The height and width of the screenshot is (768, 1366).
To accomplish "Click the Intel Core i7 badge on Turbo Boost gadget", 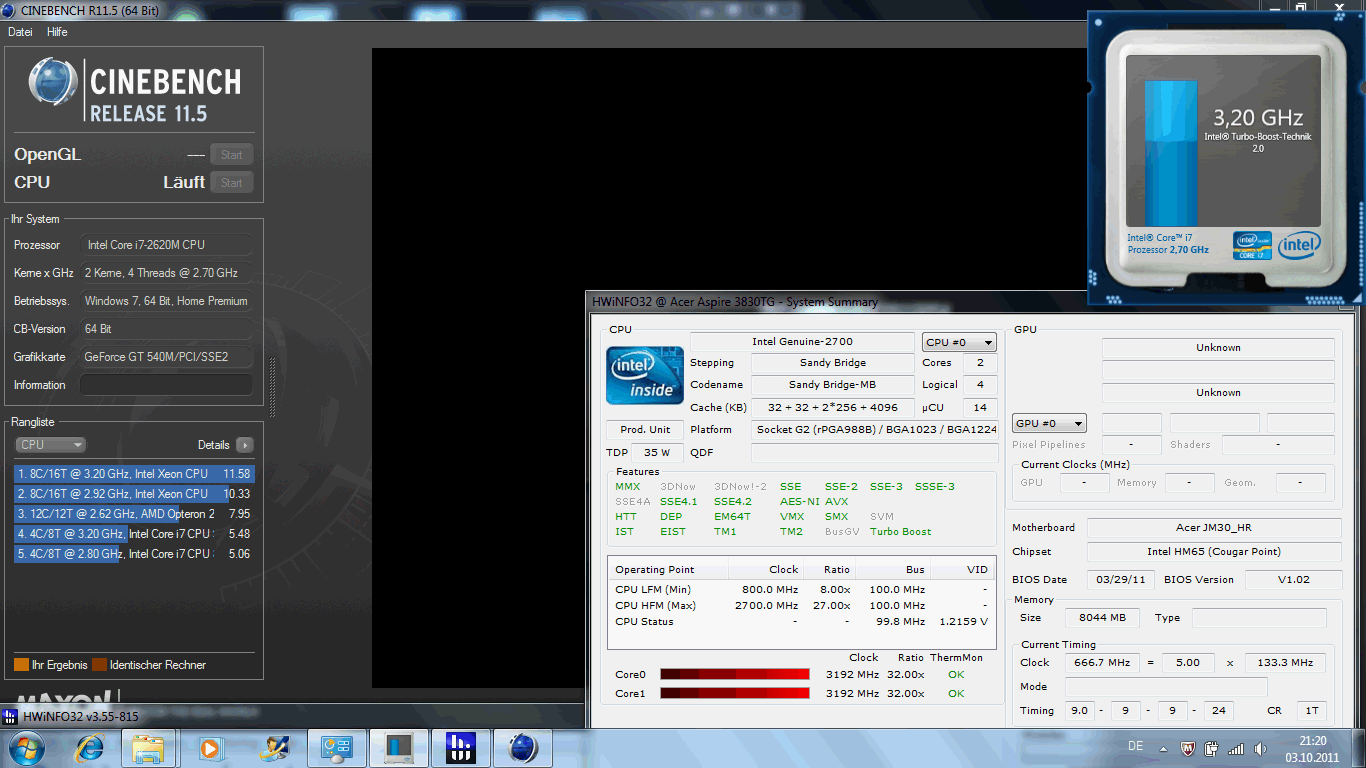I will [1252, 245].
